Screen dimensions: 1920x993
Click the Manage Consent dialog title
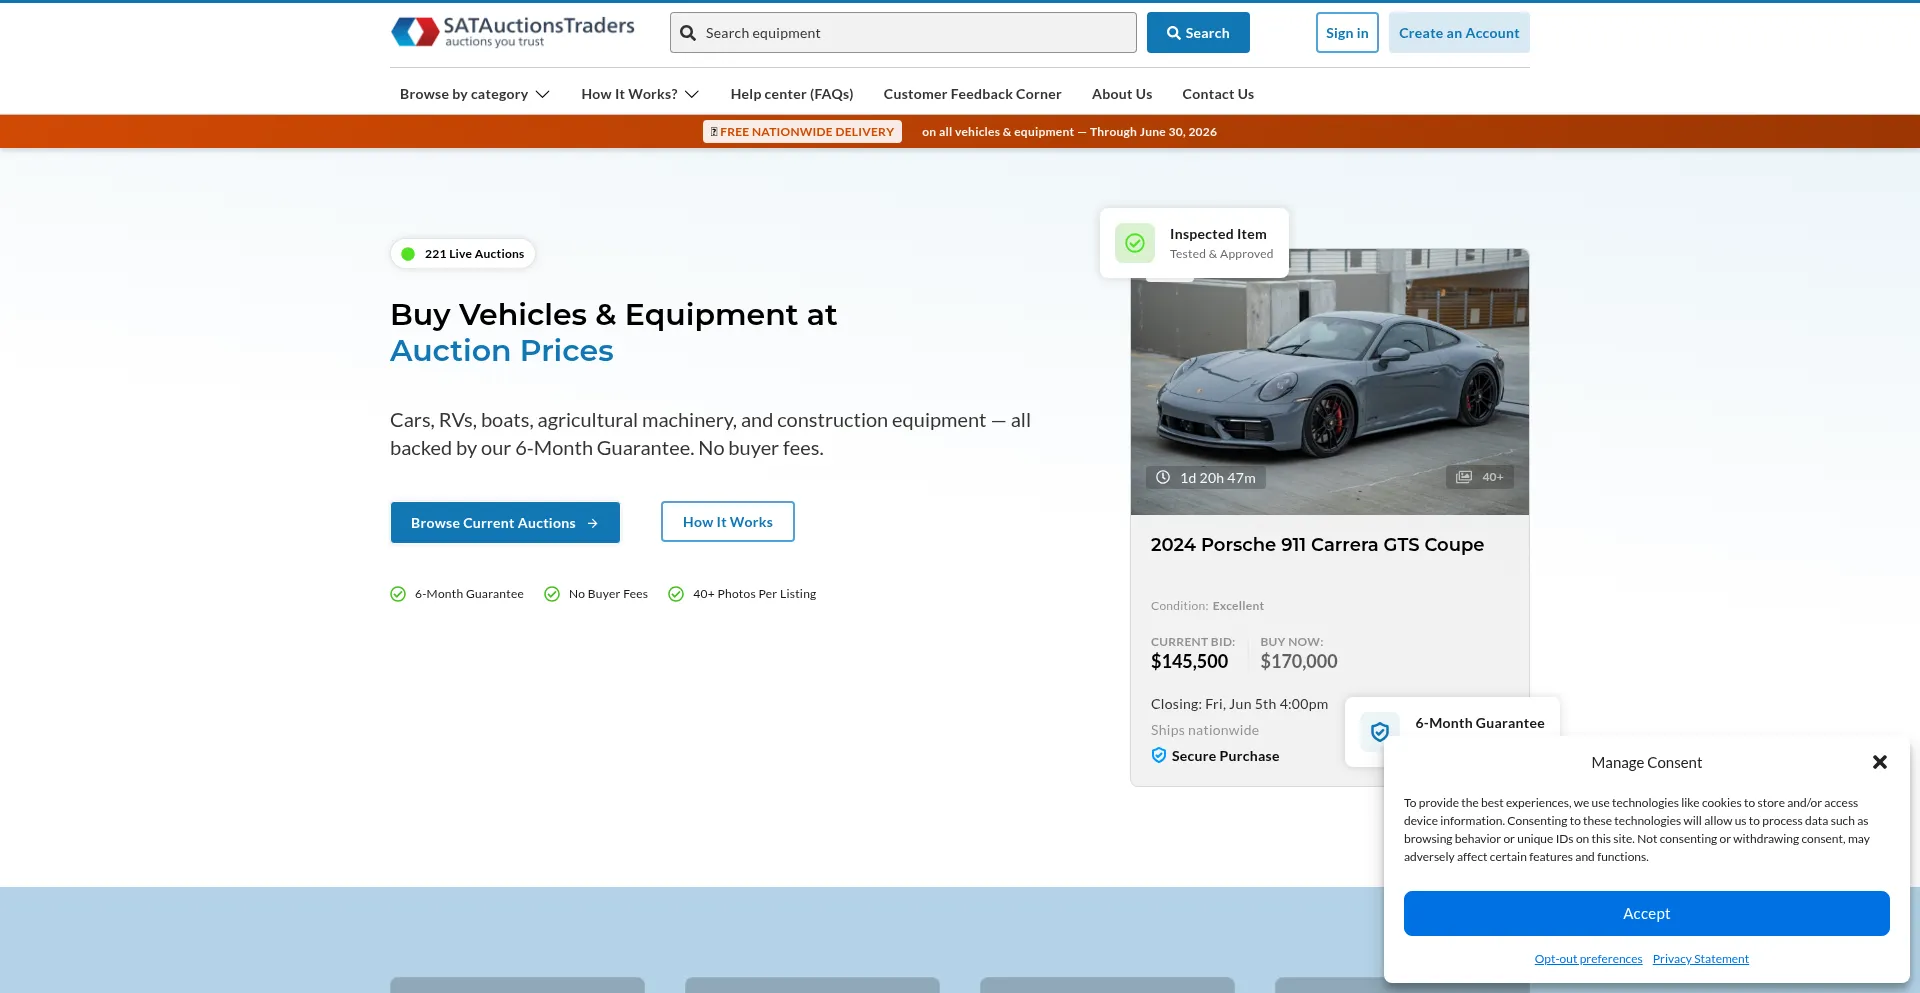tap(1646, 763)
